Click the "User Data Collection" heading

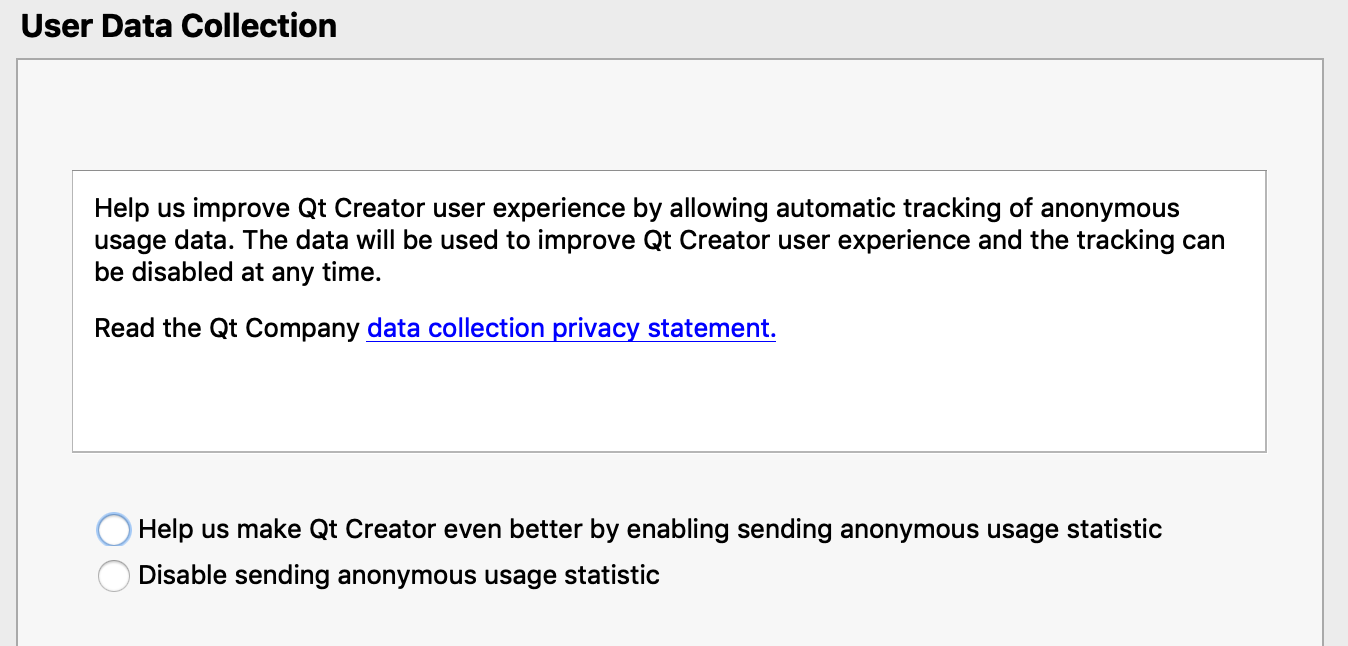[x=179, y=26]
